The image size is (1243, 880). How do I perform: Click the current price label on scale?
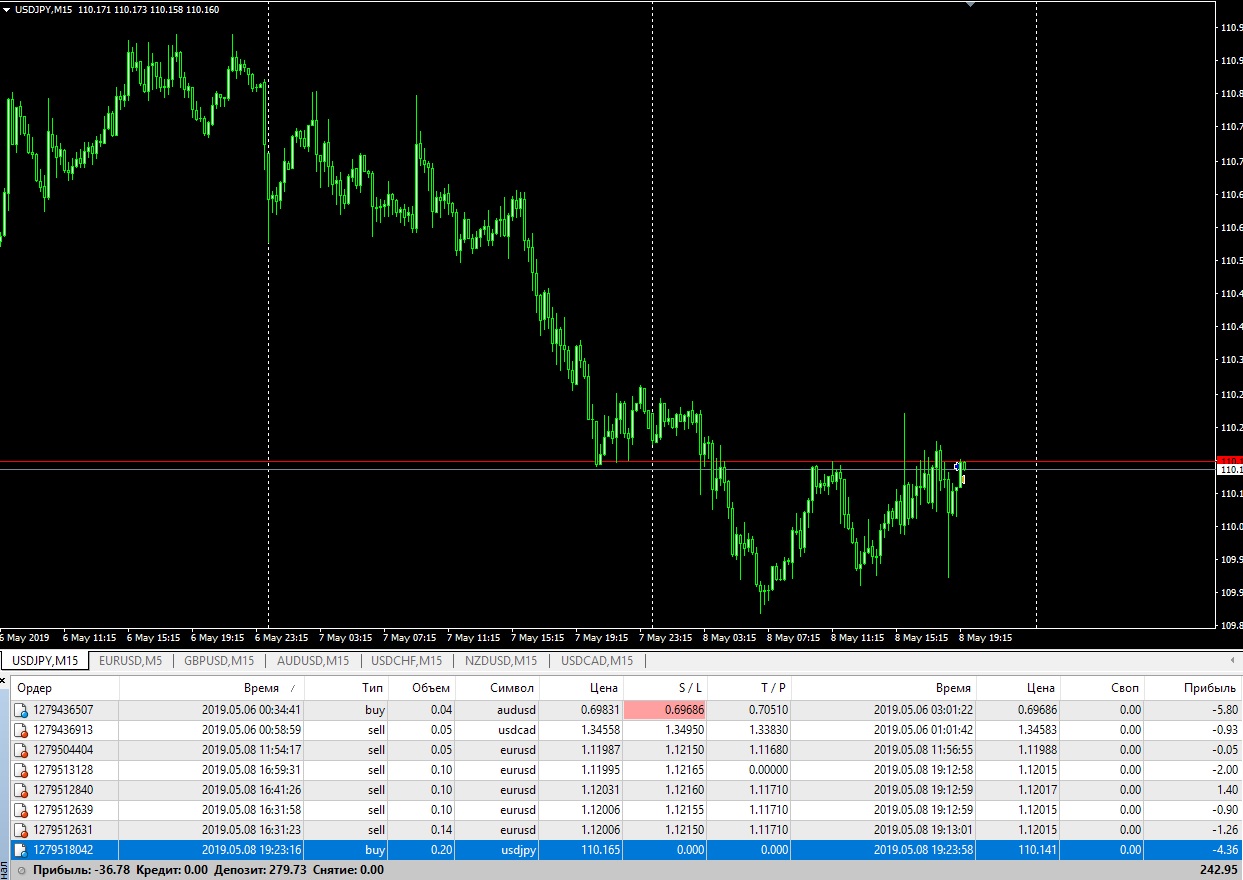tap(1229, 469)
